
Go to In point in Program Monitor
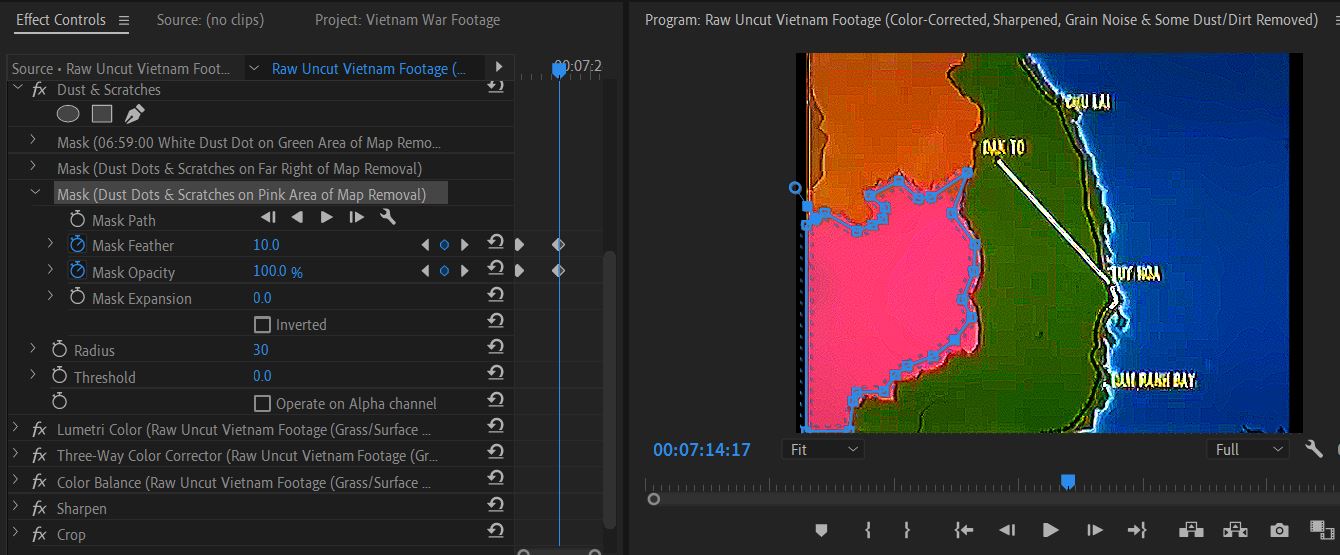point(964,530)
